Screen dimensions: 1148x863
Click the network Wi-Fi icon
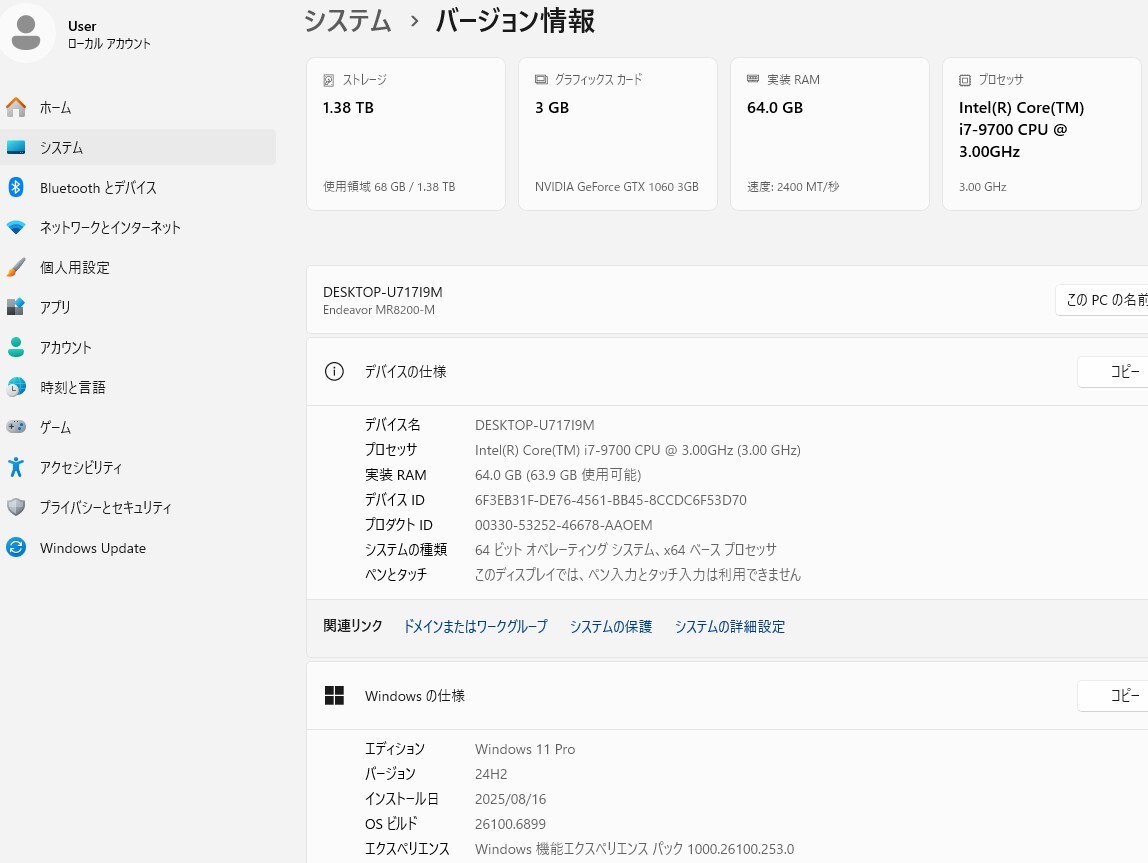coord(16,227)
